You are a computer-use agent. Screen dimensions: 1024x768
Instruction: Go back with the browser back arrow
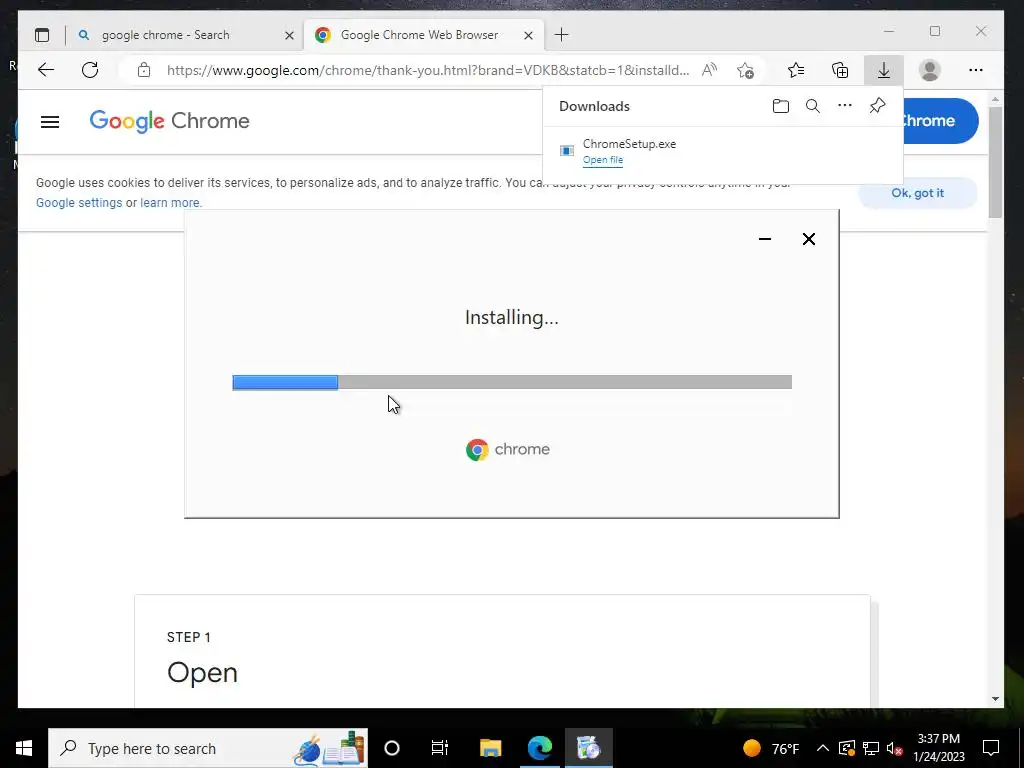pos(46,70)
